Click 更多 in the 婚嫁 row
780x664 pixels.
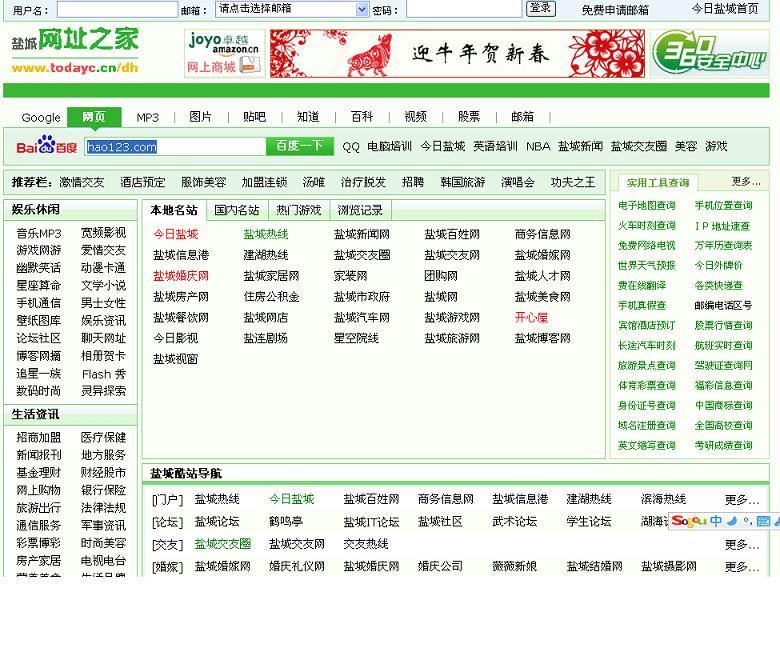tap(742, 567)
